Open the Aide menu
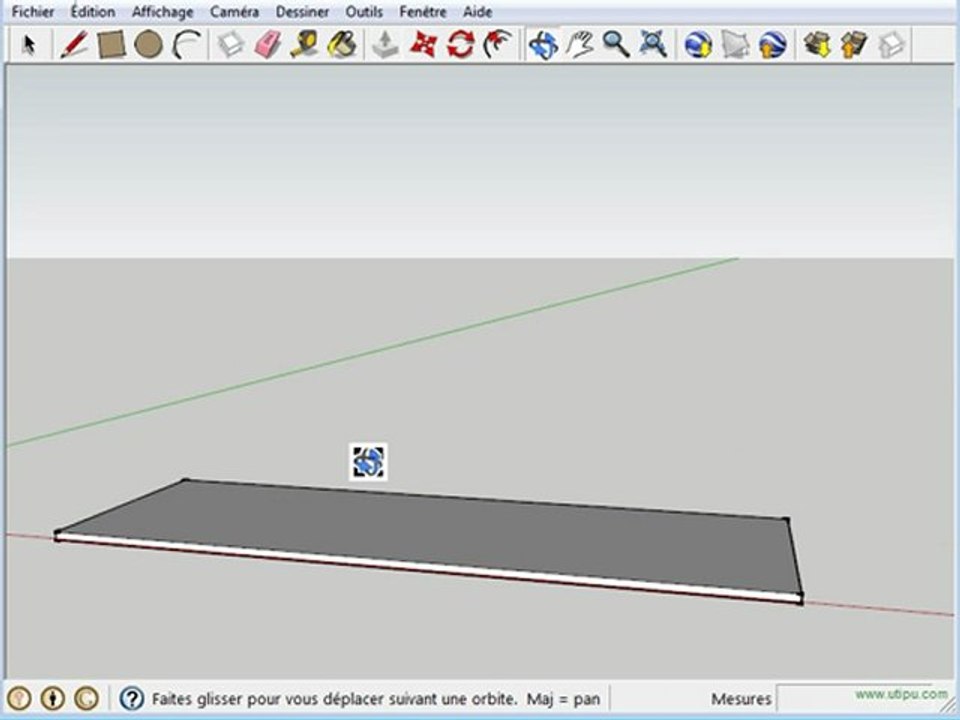Viewport: 960px width, 720px height. (478, 12)
